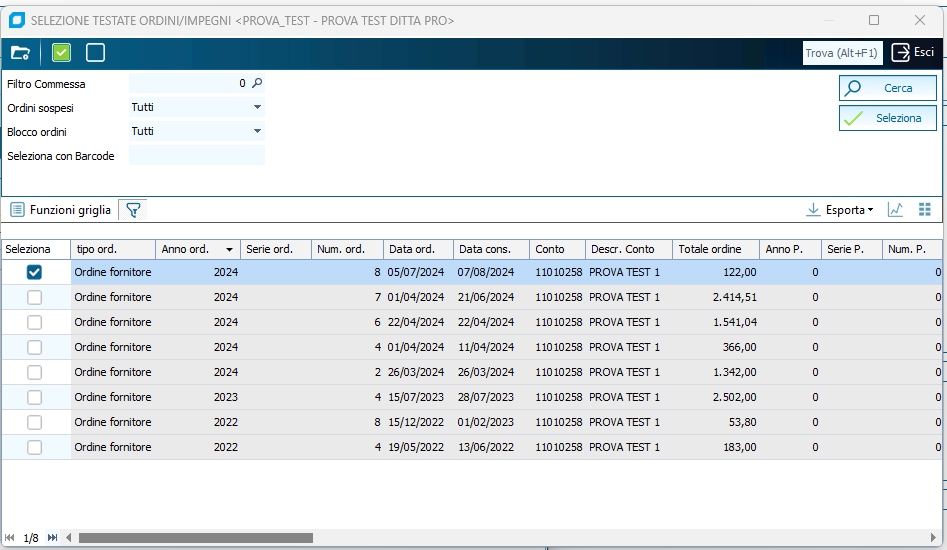The image size is (947, 550).
Task: Open the Funzioni griglia menu
Action: [x=61, y=209]
